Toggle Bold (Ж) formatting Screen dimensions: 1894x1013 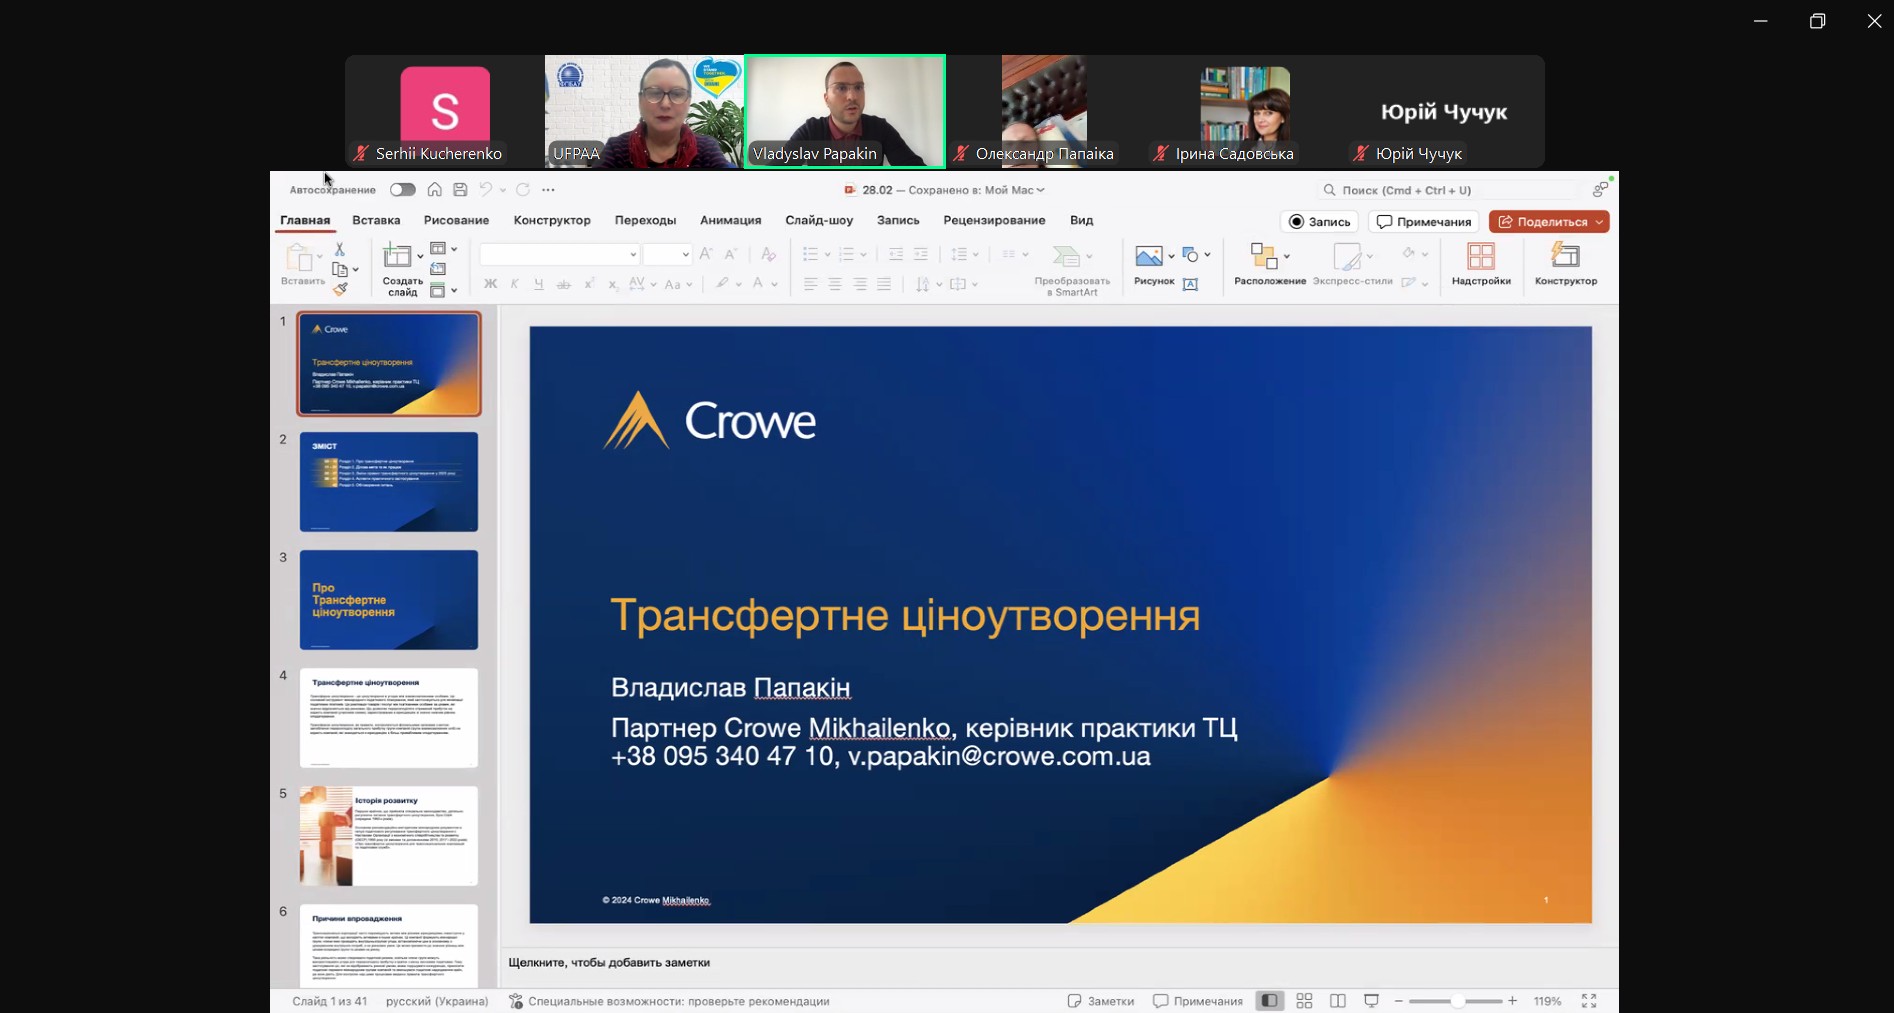[x=490, y=284]
